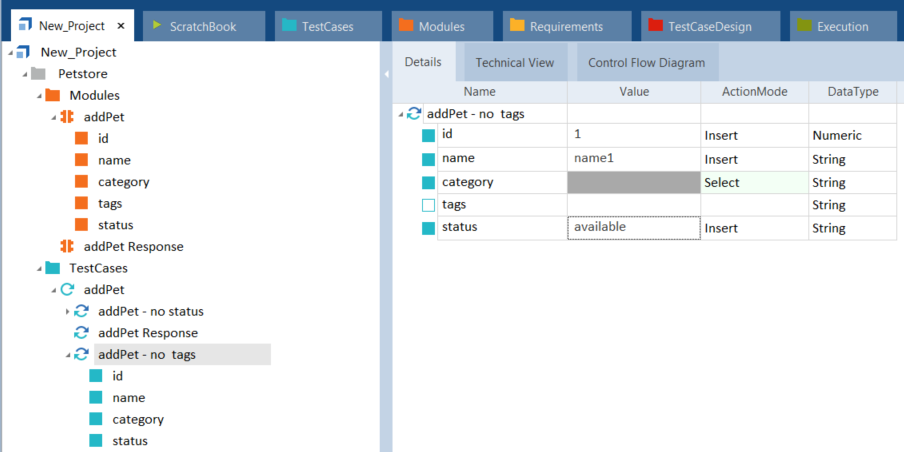
Task: Toggle the category checkbox square in grid
Action: click(428, 182)
